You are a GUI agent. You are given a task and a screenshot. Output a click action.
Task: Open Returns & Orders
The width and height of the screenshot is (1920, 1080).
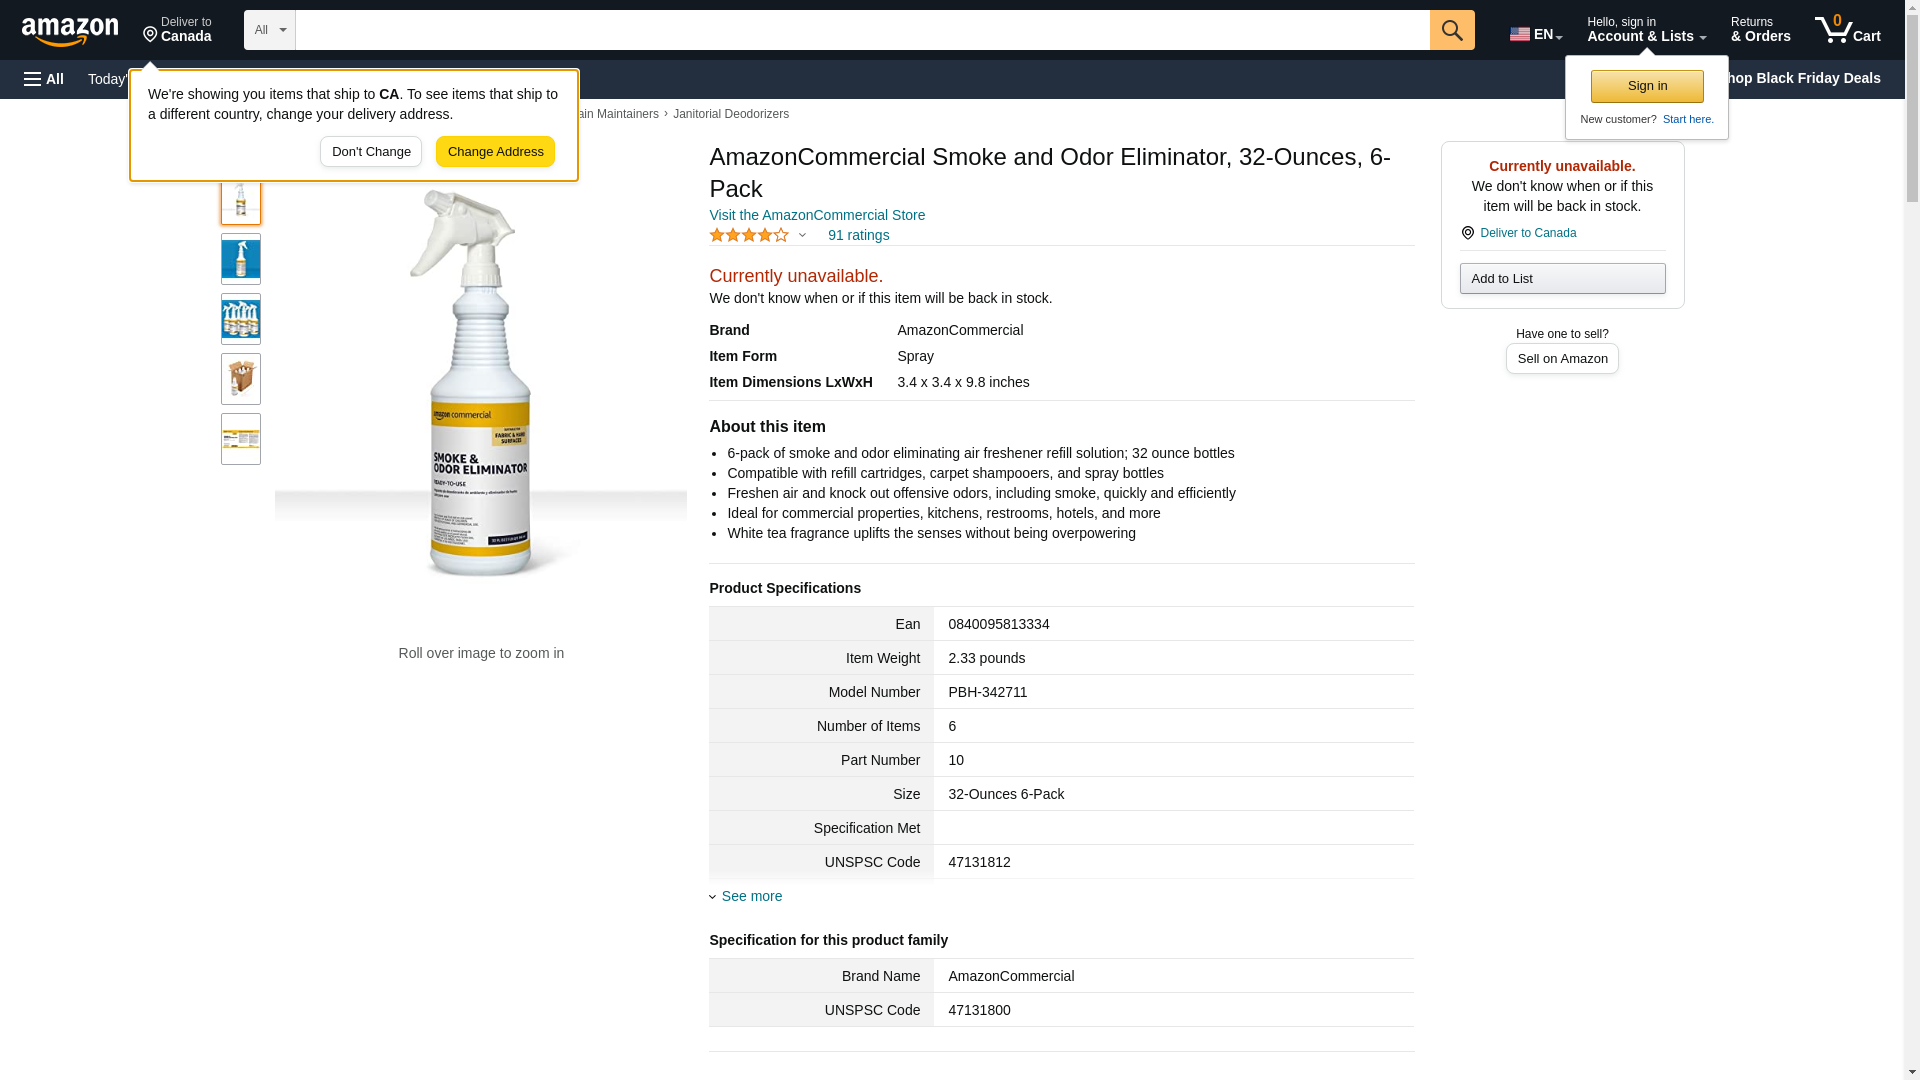coord(1760,29)
